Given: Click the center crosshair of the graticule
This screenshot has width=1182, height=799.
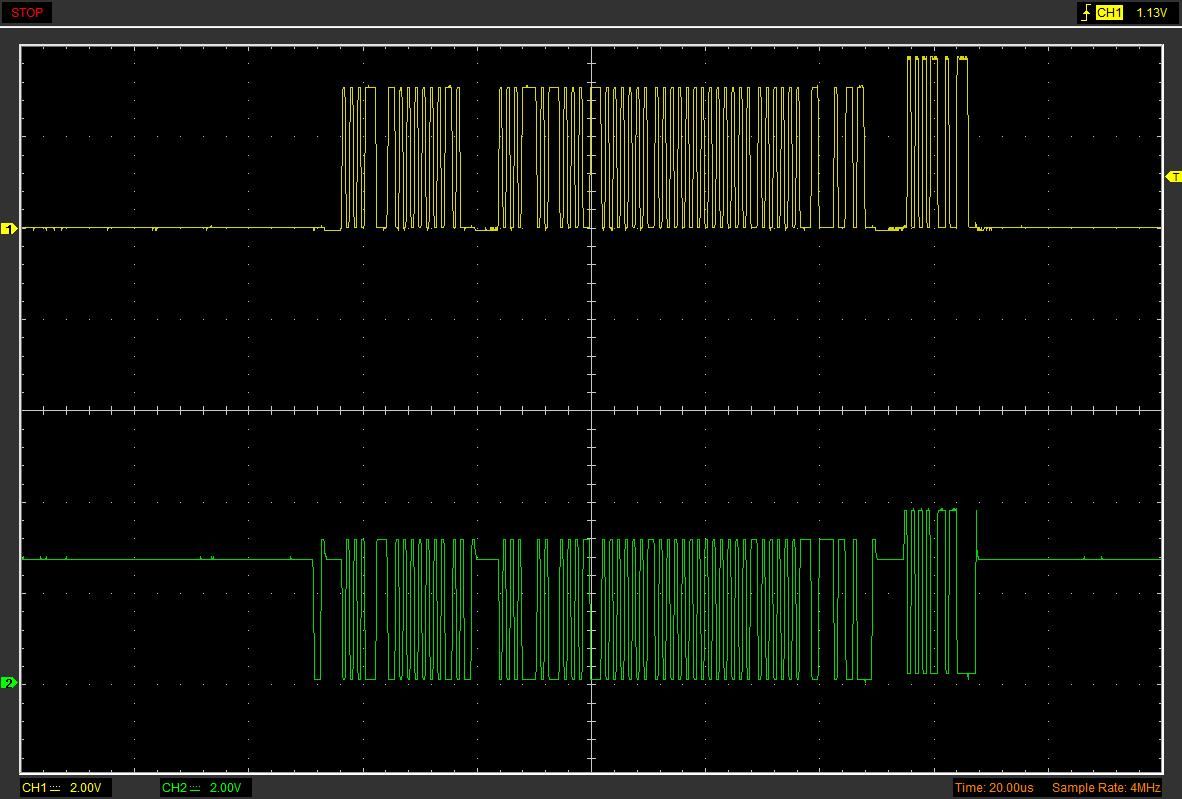Looking at the screenshot, I should pyautogui.click(x=592, y=410).
